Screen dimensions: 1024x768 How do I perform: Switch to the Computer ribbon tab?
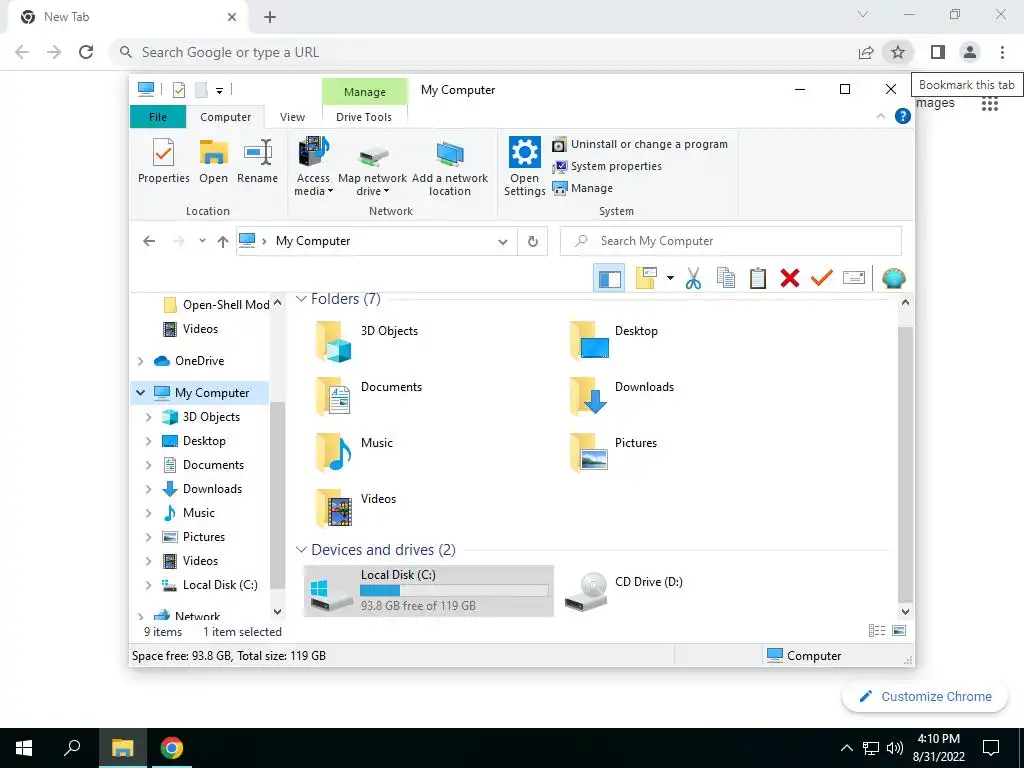(x=225, y=117)
